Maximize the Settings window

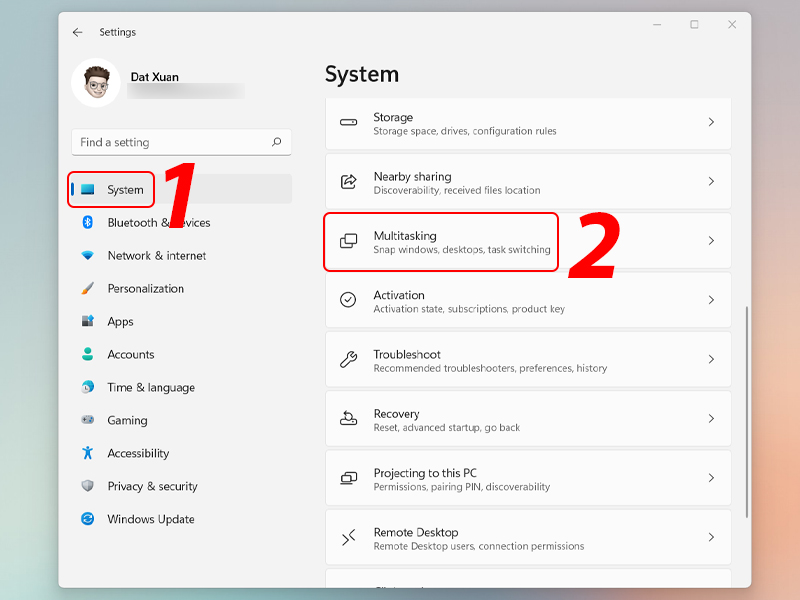694,24
